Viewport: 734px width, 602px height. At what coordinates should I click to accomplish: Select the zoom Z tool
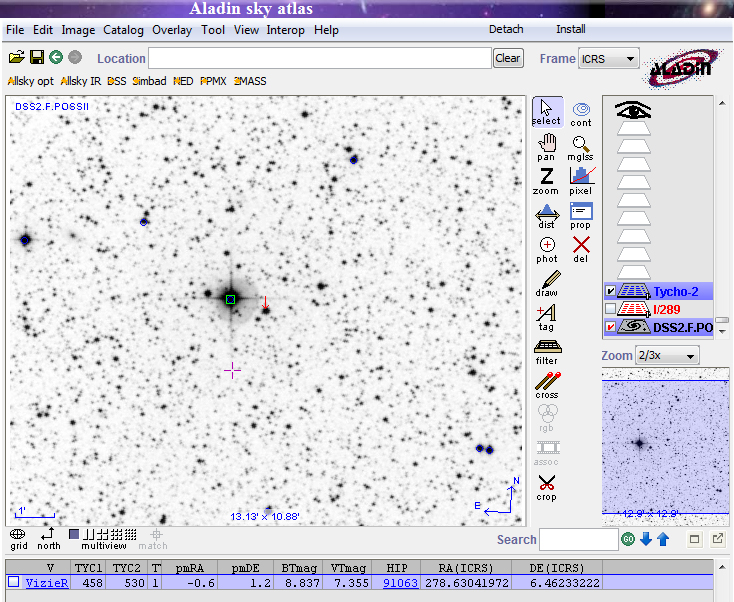[x=546, y=182]
